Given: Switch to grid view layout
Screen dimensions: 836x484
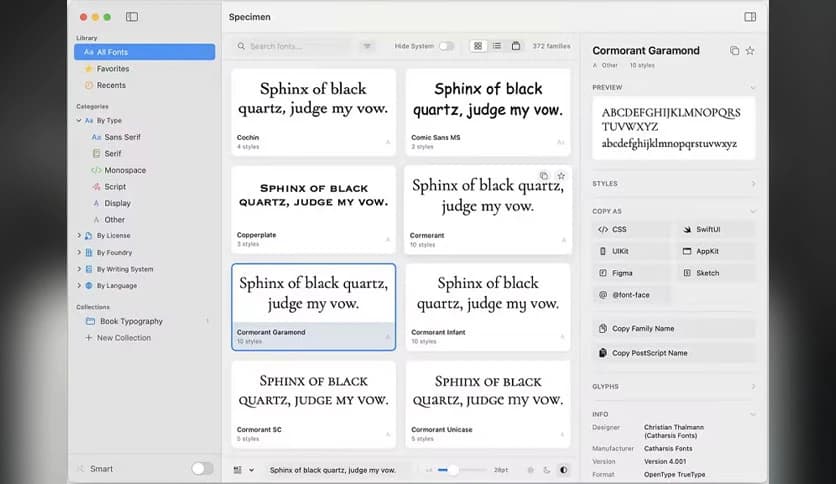Looking at the screenshot, I should click(478, 46).
